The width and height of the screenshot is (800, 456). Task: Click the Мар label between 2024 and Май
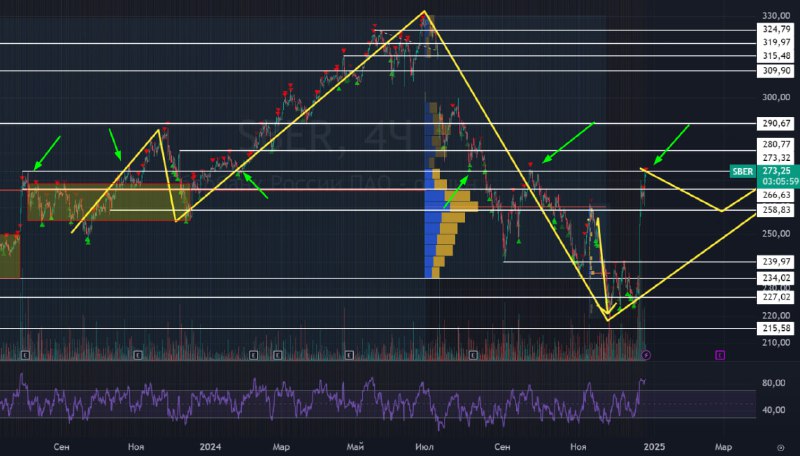point(281,447)
